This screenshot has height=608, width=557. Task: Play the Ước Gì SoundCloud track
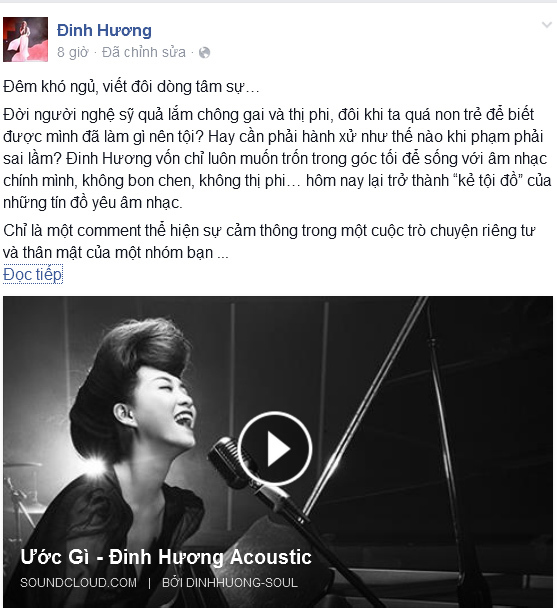[275, 449]
